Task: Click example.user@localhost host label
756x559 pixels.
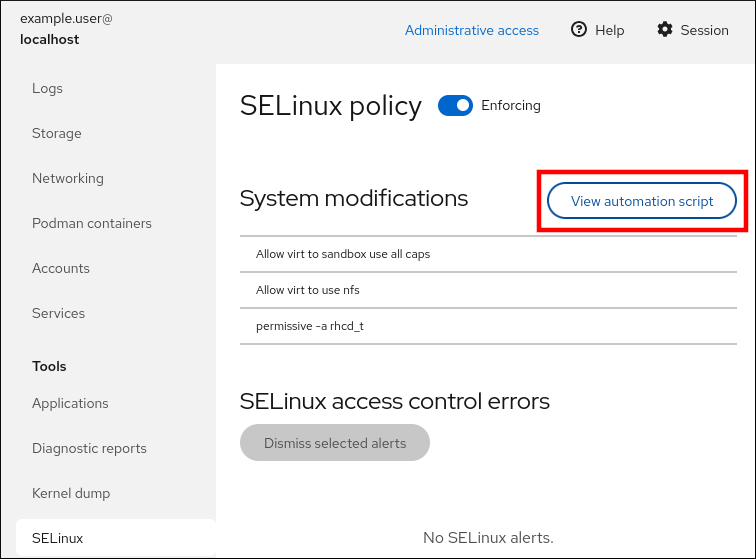Action: (x=66, y=30)
